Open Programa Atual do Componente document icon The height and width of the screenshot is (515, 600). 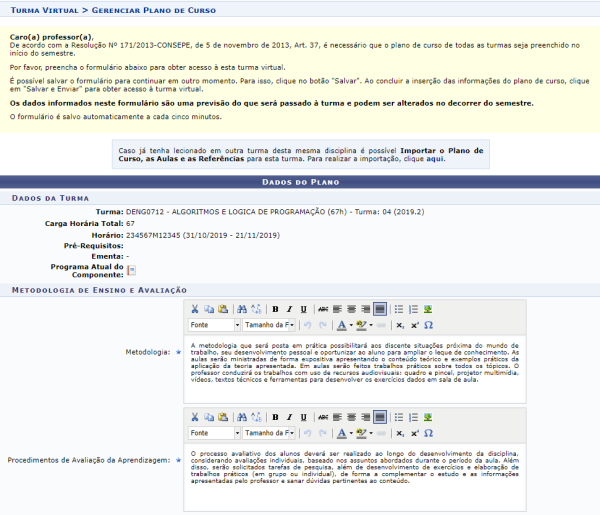pyautogui.click(x=132, y=269)
